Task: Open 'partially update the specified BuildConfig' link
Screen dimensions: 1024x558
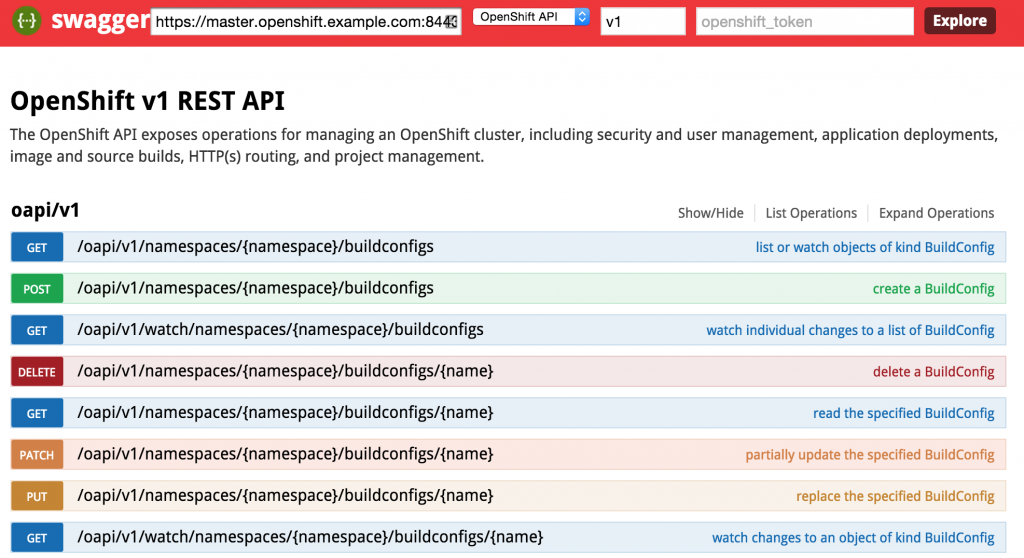Action: point(870,455)
